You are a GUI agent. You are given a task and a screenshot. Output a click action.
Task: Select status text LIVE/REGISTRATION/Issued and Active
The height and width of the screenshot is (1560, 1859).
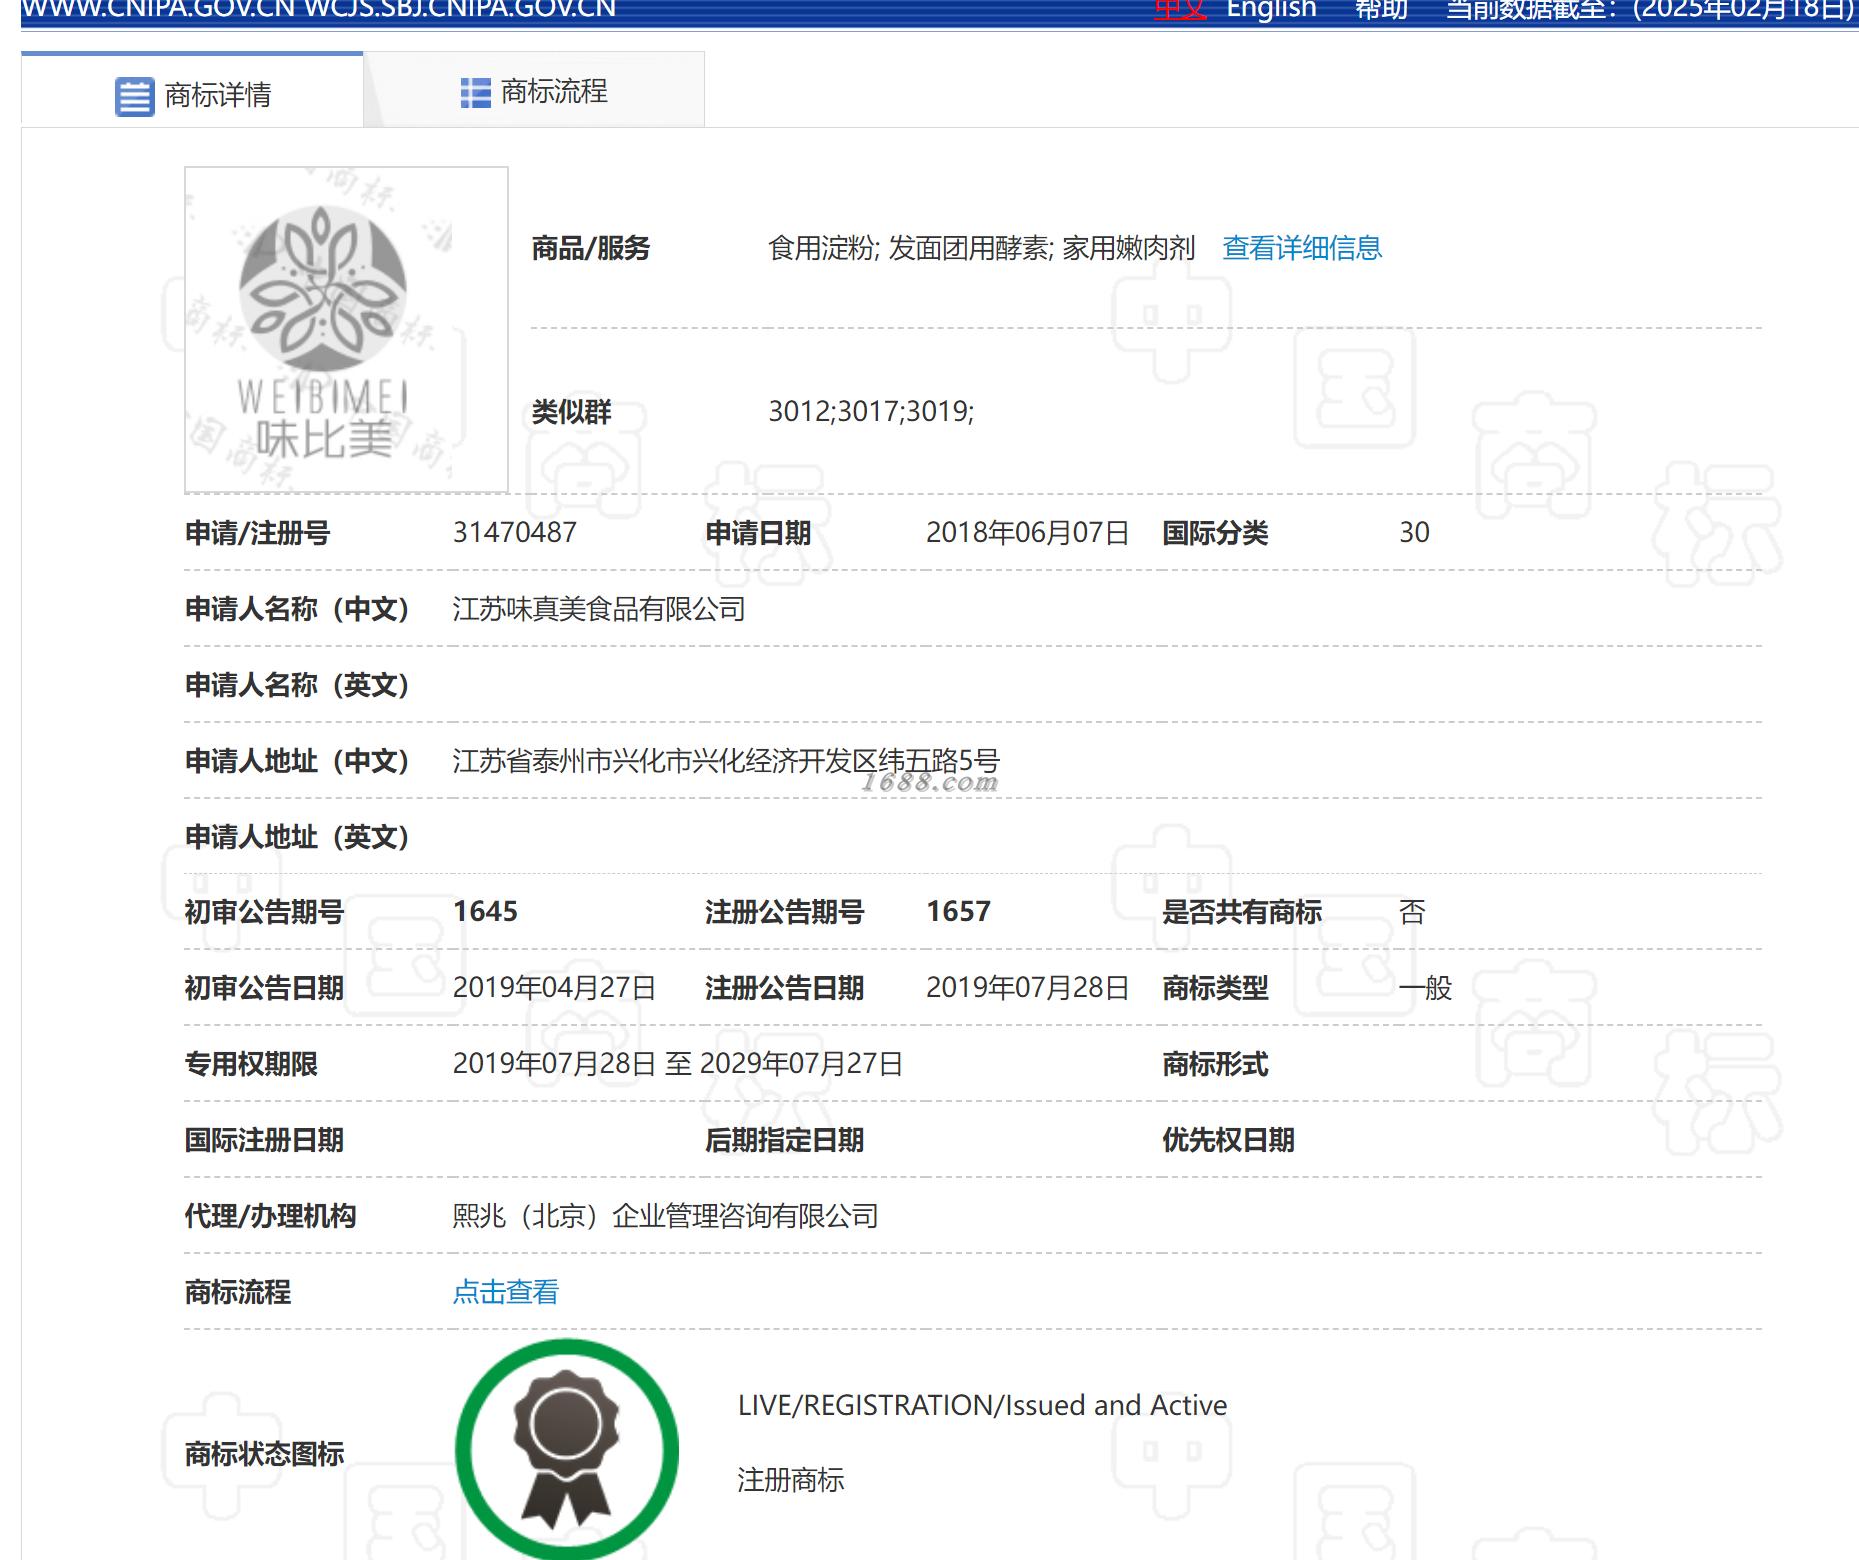click(982, 1405)
